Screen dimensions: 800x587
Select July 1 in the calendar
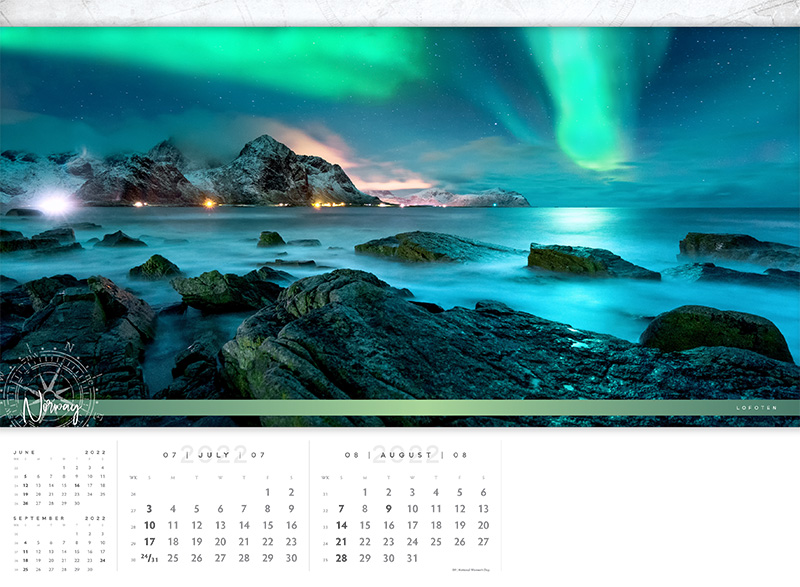[267, 492]
